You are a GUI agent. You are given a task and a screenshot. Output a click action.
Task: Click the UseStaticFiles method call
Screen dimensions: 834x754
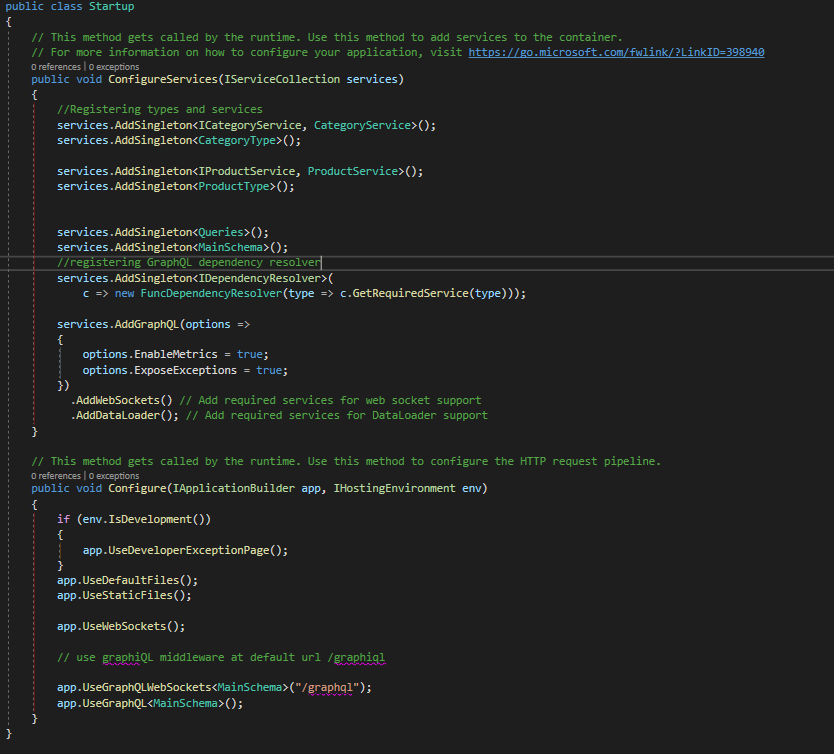[x=138, y=595]
